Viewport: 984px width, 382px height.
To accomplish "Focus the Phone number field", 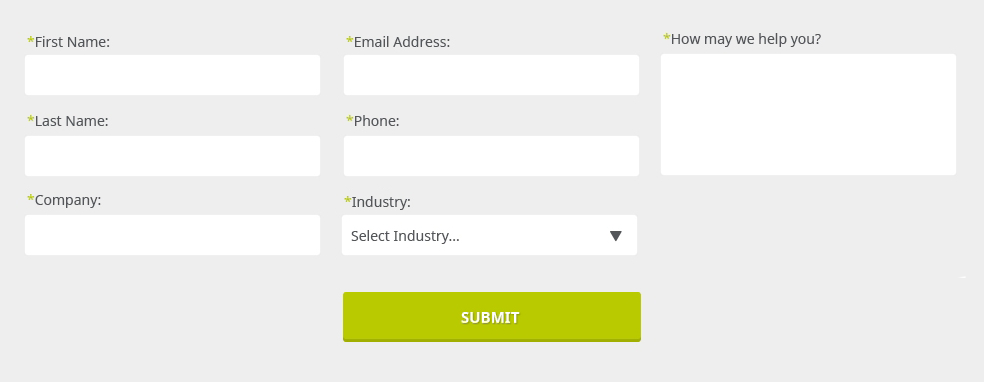I will (x=491, y=156).
